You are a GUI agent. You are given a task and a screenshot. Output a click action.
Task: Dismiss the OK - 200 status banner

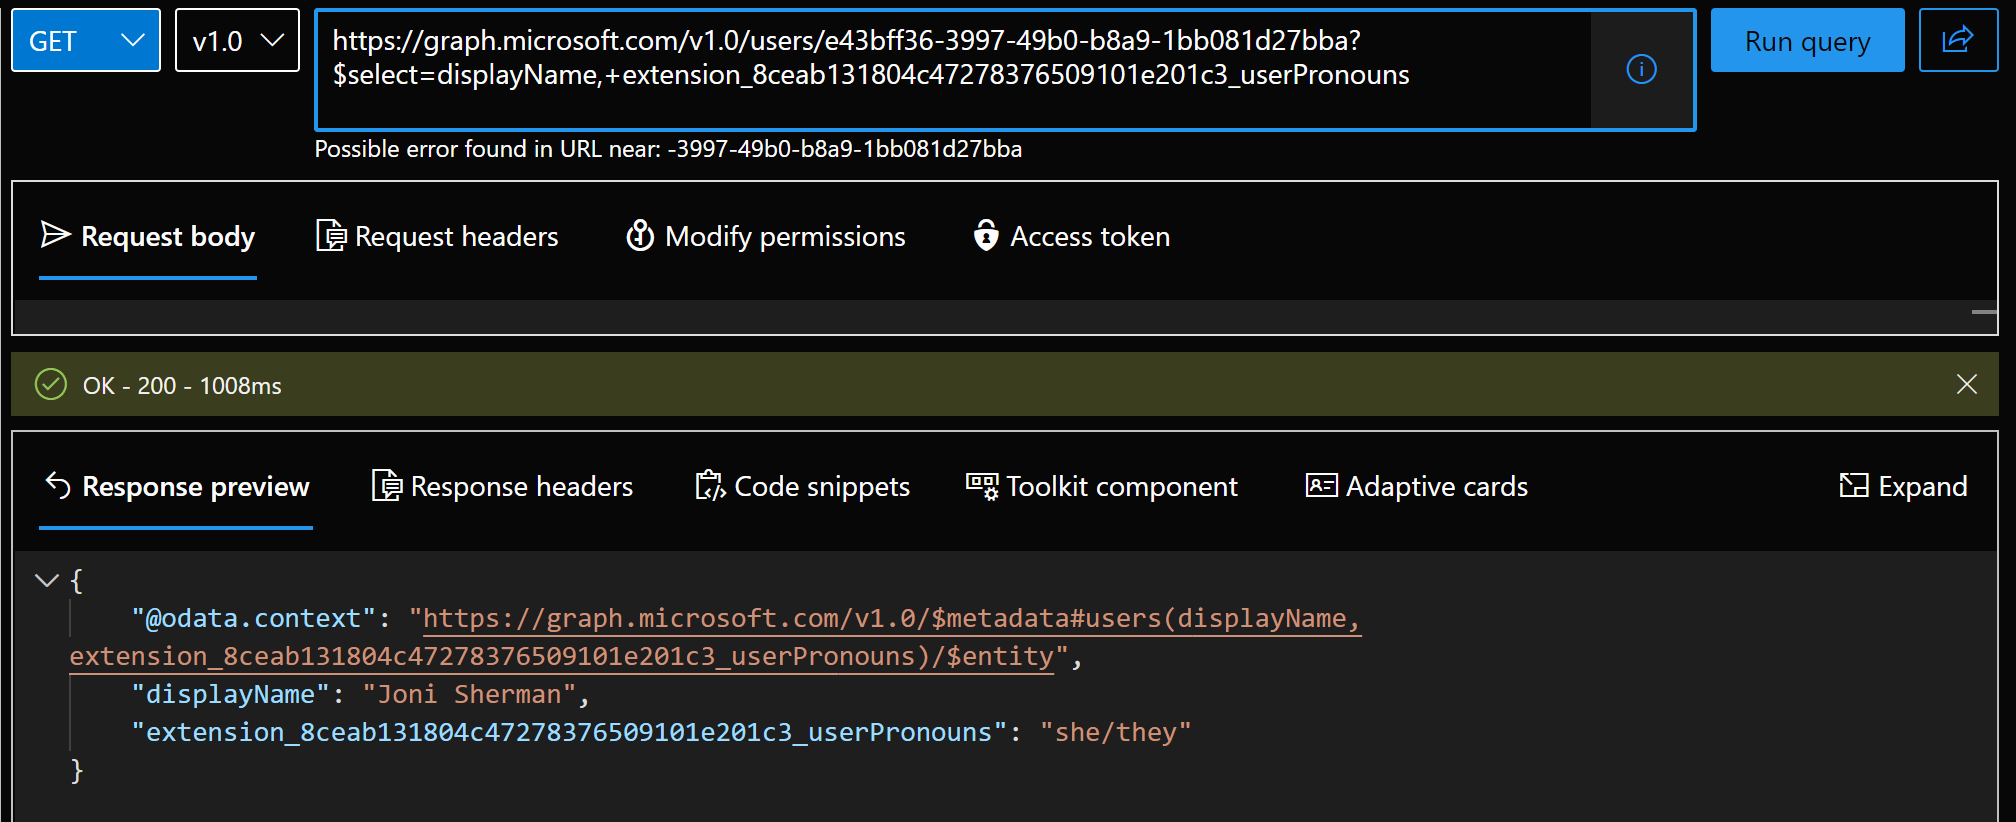pyautogui.click(x=1966, y=384)
